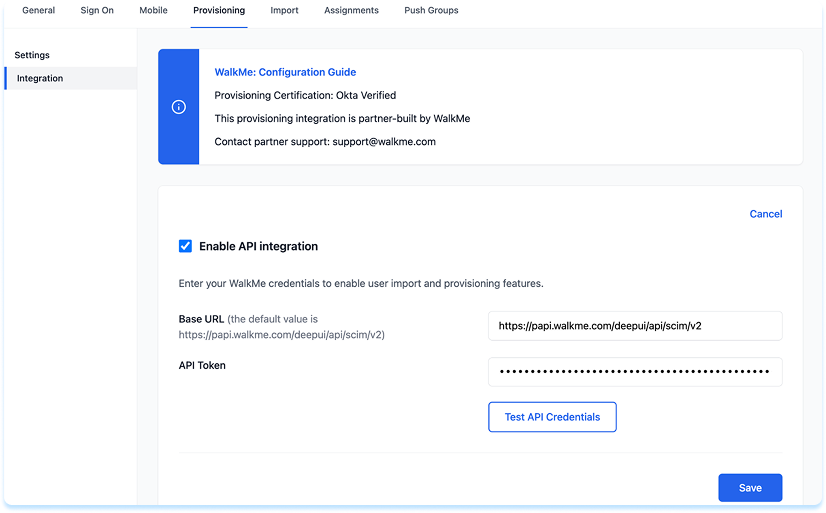Click the Cancel link

765,214
